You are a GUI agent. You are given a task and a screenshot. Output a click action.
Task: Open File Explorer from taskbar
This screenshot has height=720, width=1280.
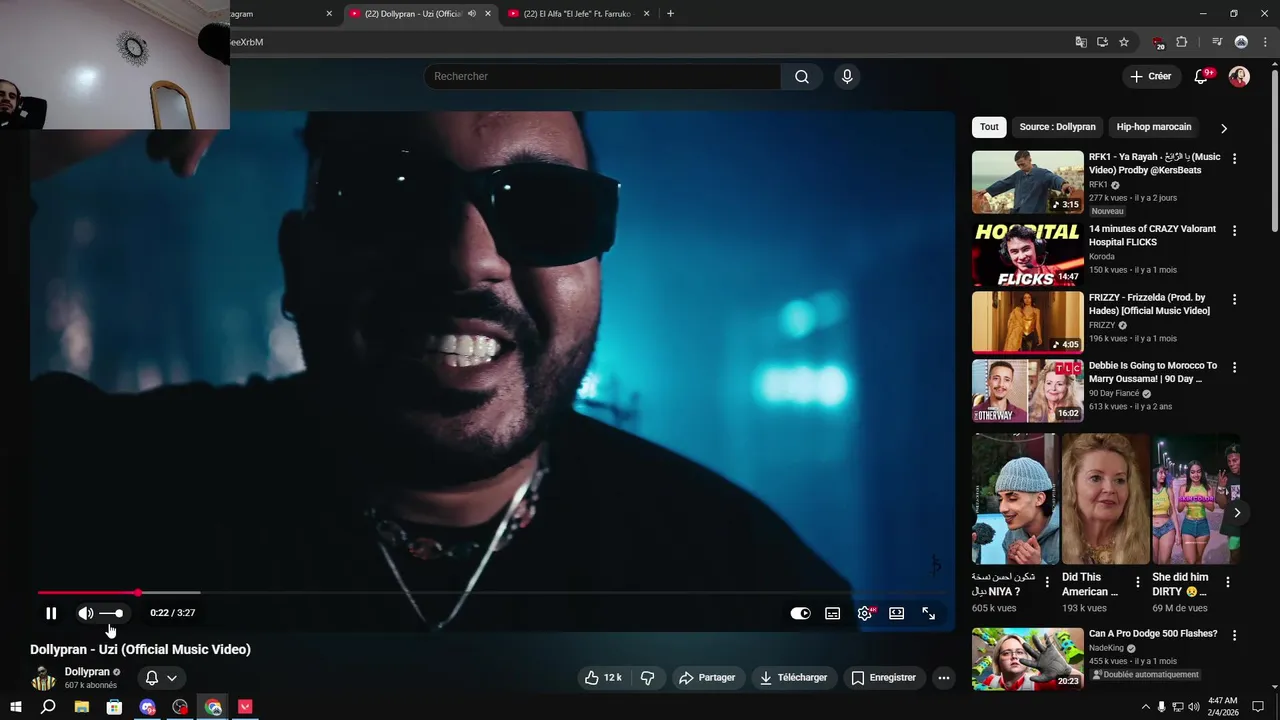click(81, 707)
